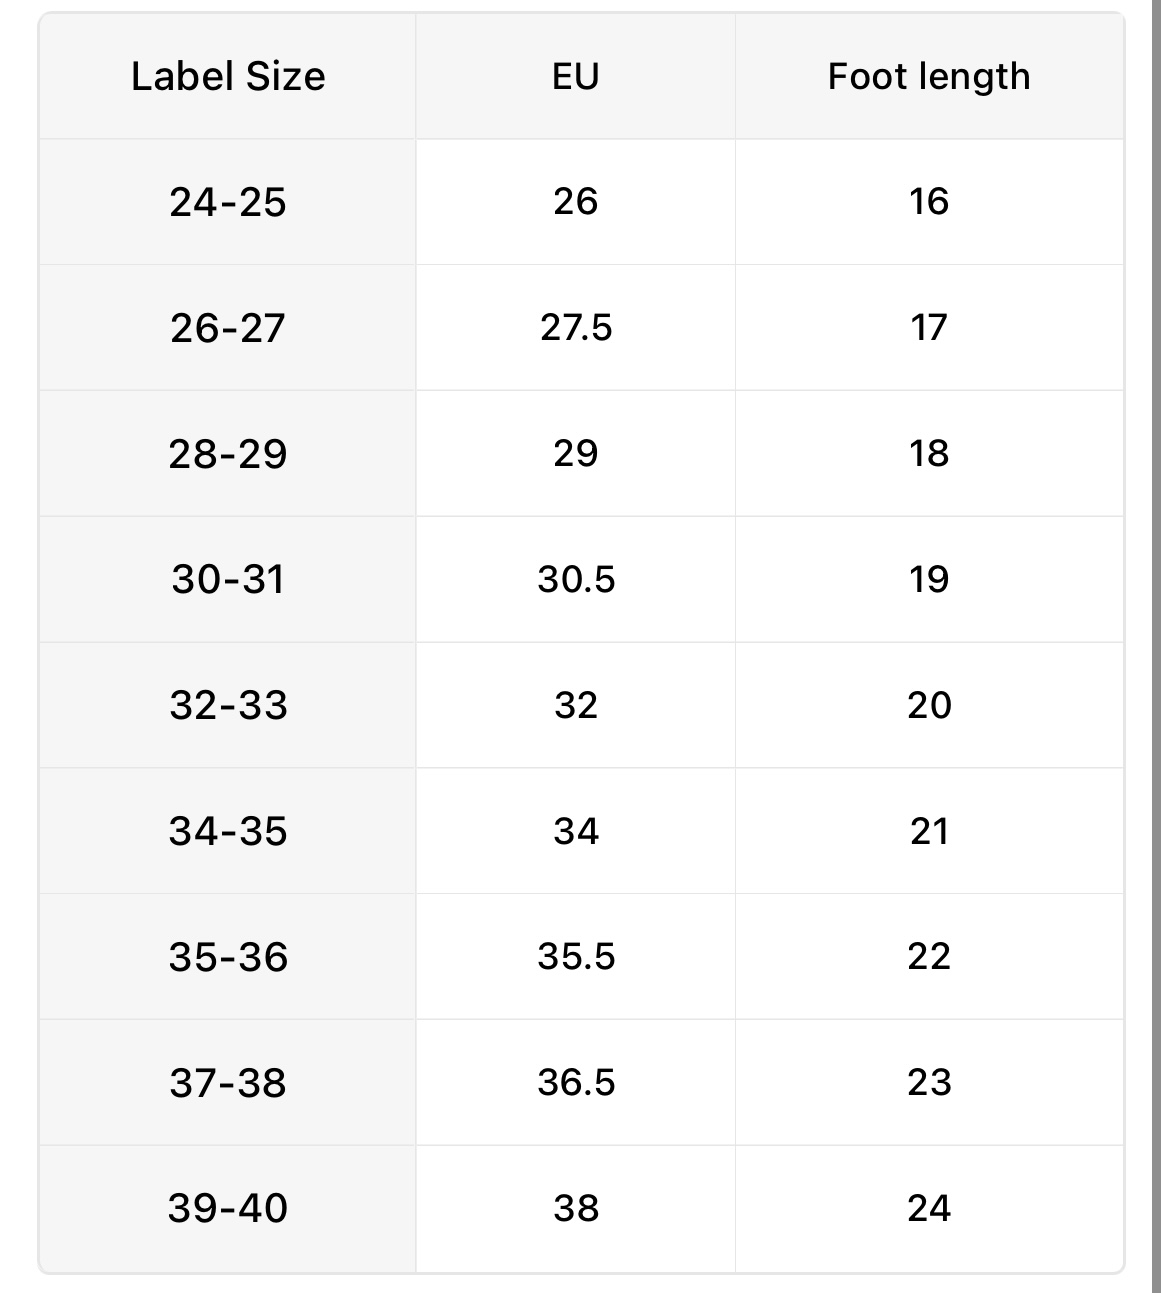Click foot length 16 cell
Viewport: 1170px width, 1293px height.
coord(929,202)
